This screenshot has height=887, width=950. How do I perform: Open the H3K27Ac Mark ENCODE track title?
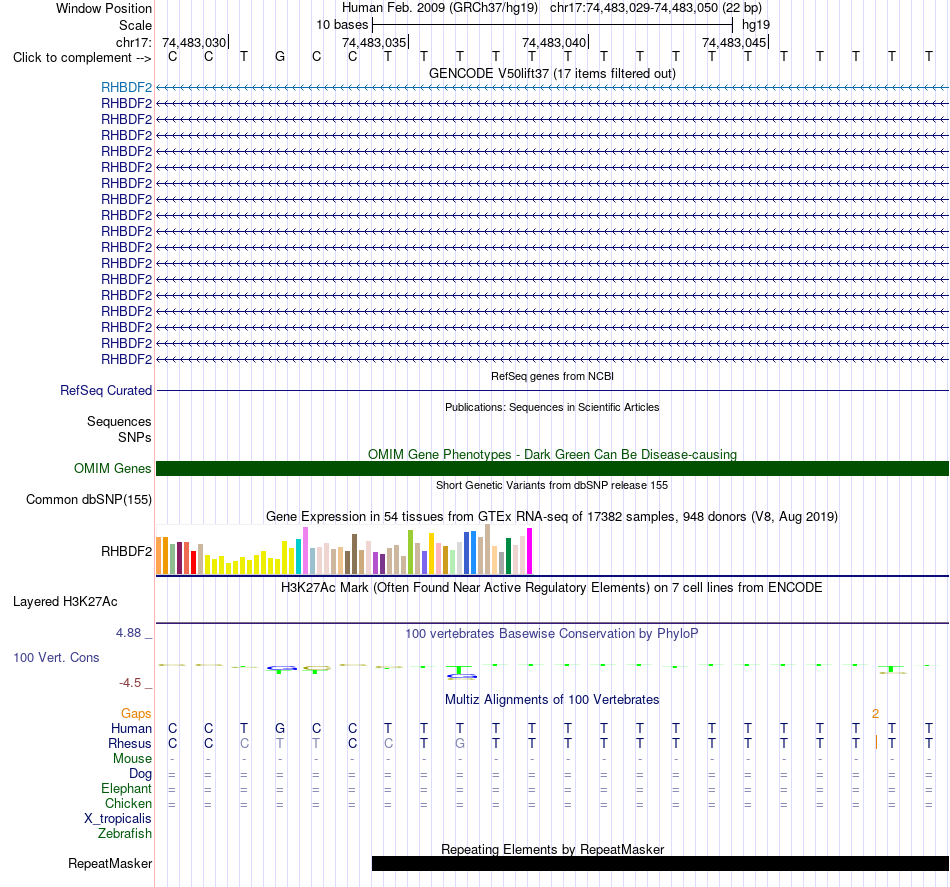[x=552, y=588]
